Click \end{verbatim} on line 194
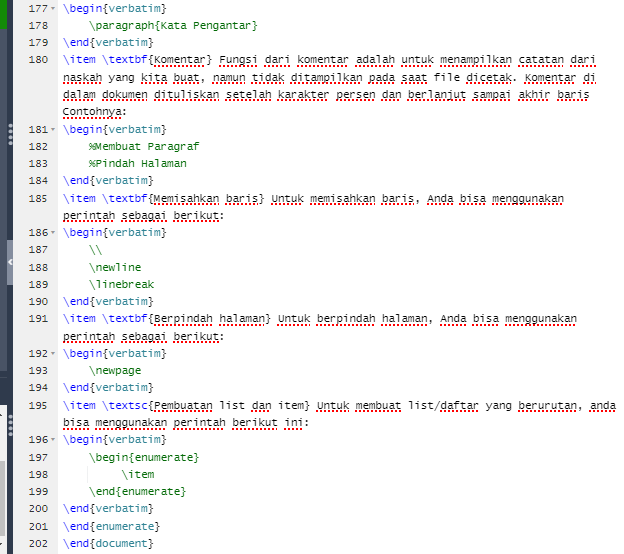The image size is (624, 554). pyautogui.click(x=108, y=388)
